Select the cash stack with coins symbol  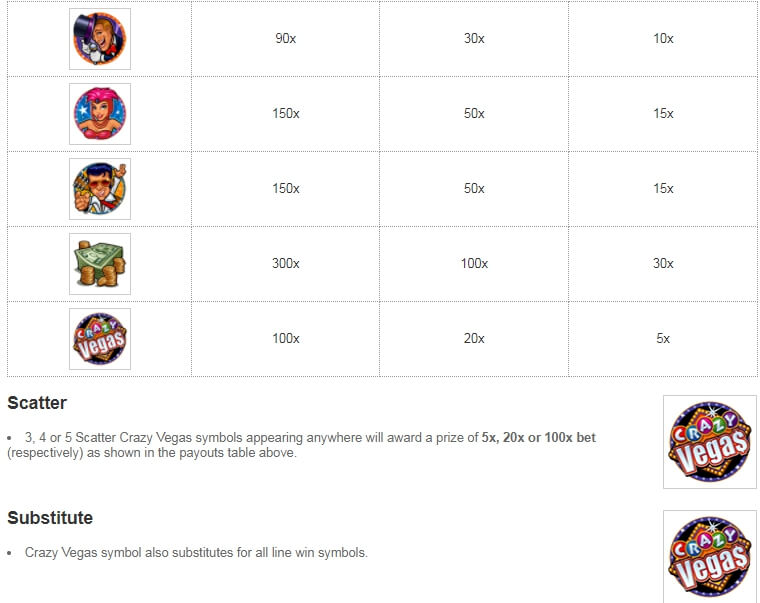pos(99,264)
